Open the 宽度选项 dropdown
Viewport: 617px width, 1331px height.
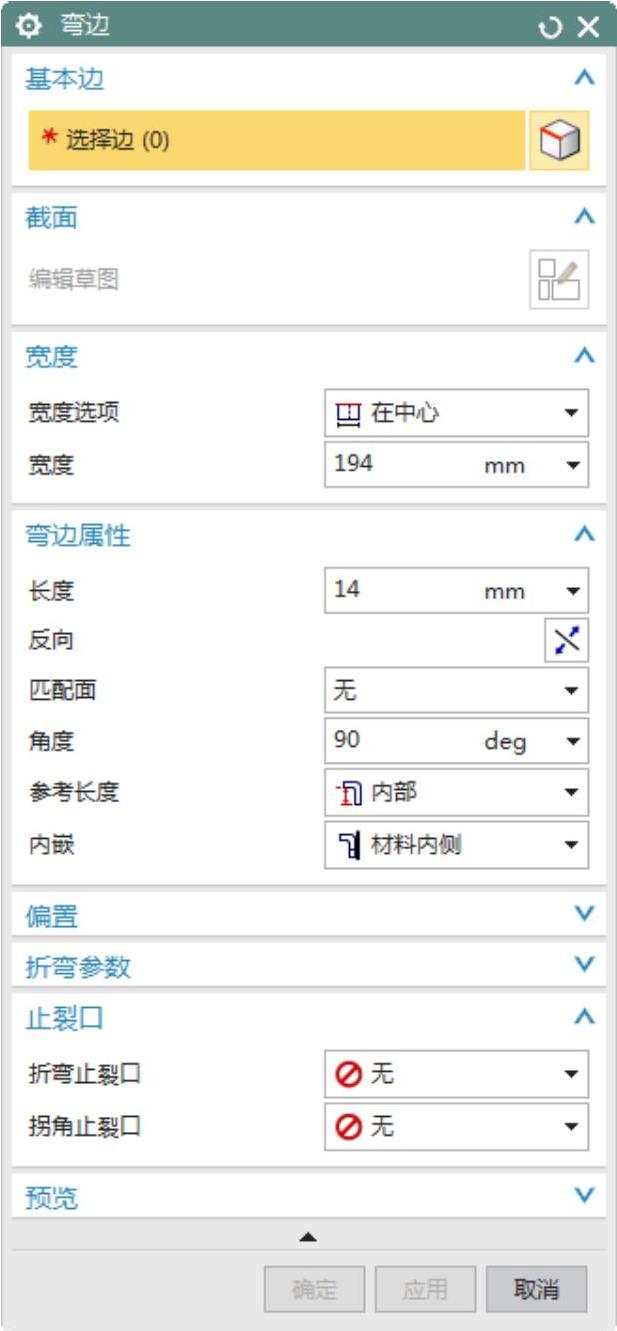click(456, 413)
